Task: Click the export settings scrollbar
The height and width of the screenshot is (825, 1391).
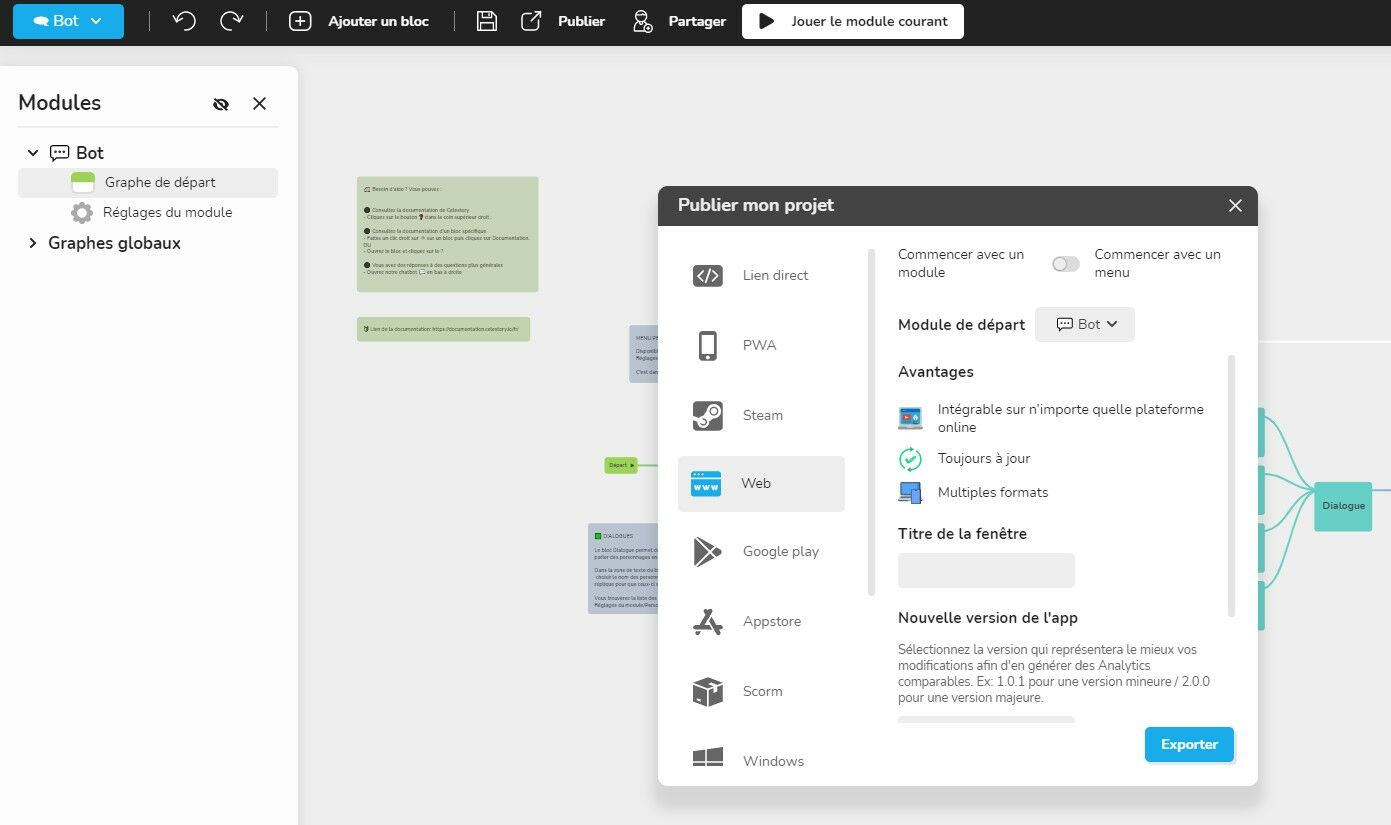Action: (x=1231, y=486)
